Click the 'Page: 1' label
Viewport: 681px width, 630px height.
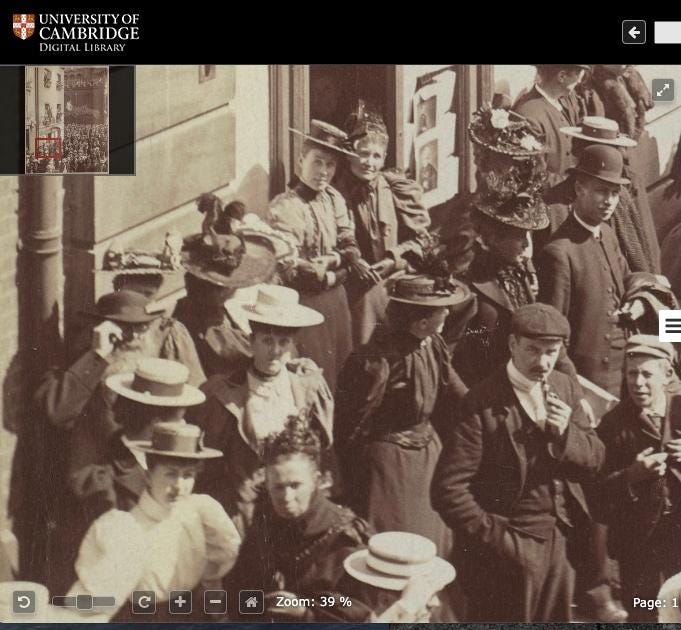pos(655,603)
